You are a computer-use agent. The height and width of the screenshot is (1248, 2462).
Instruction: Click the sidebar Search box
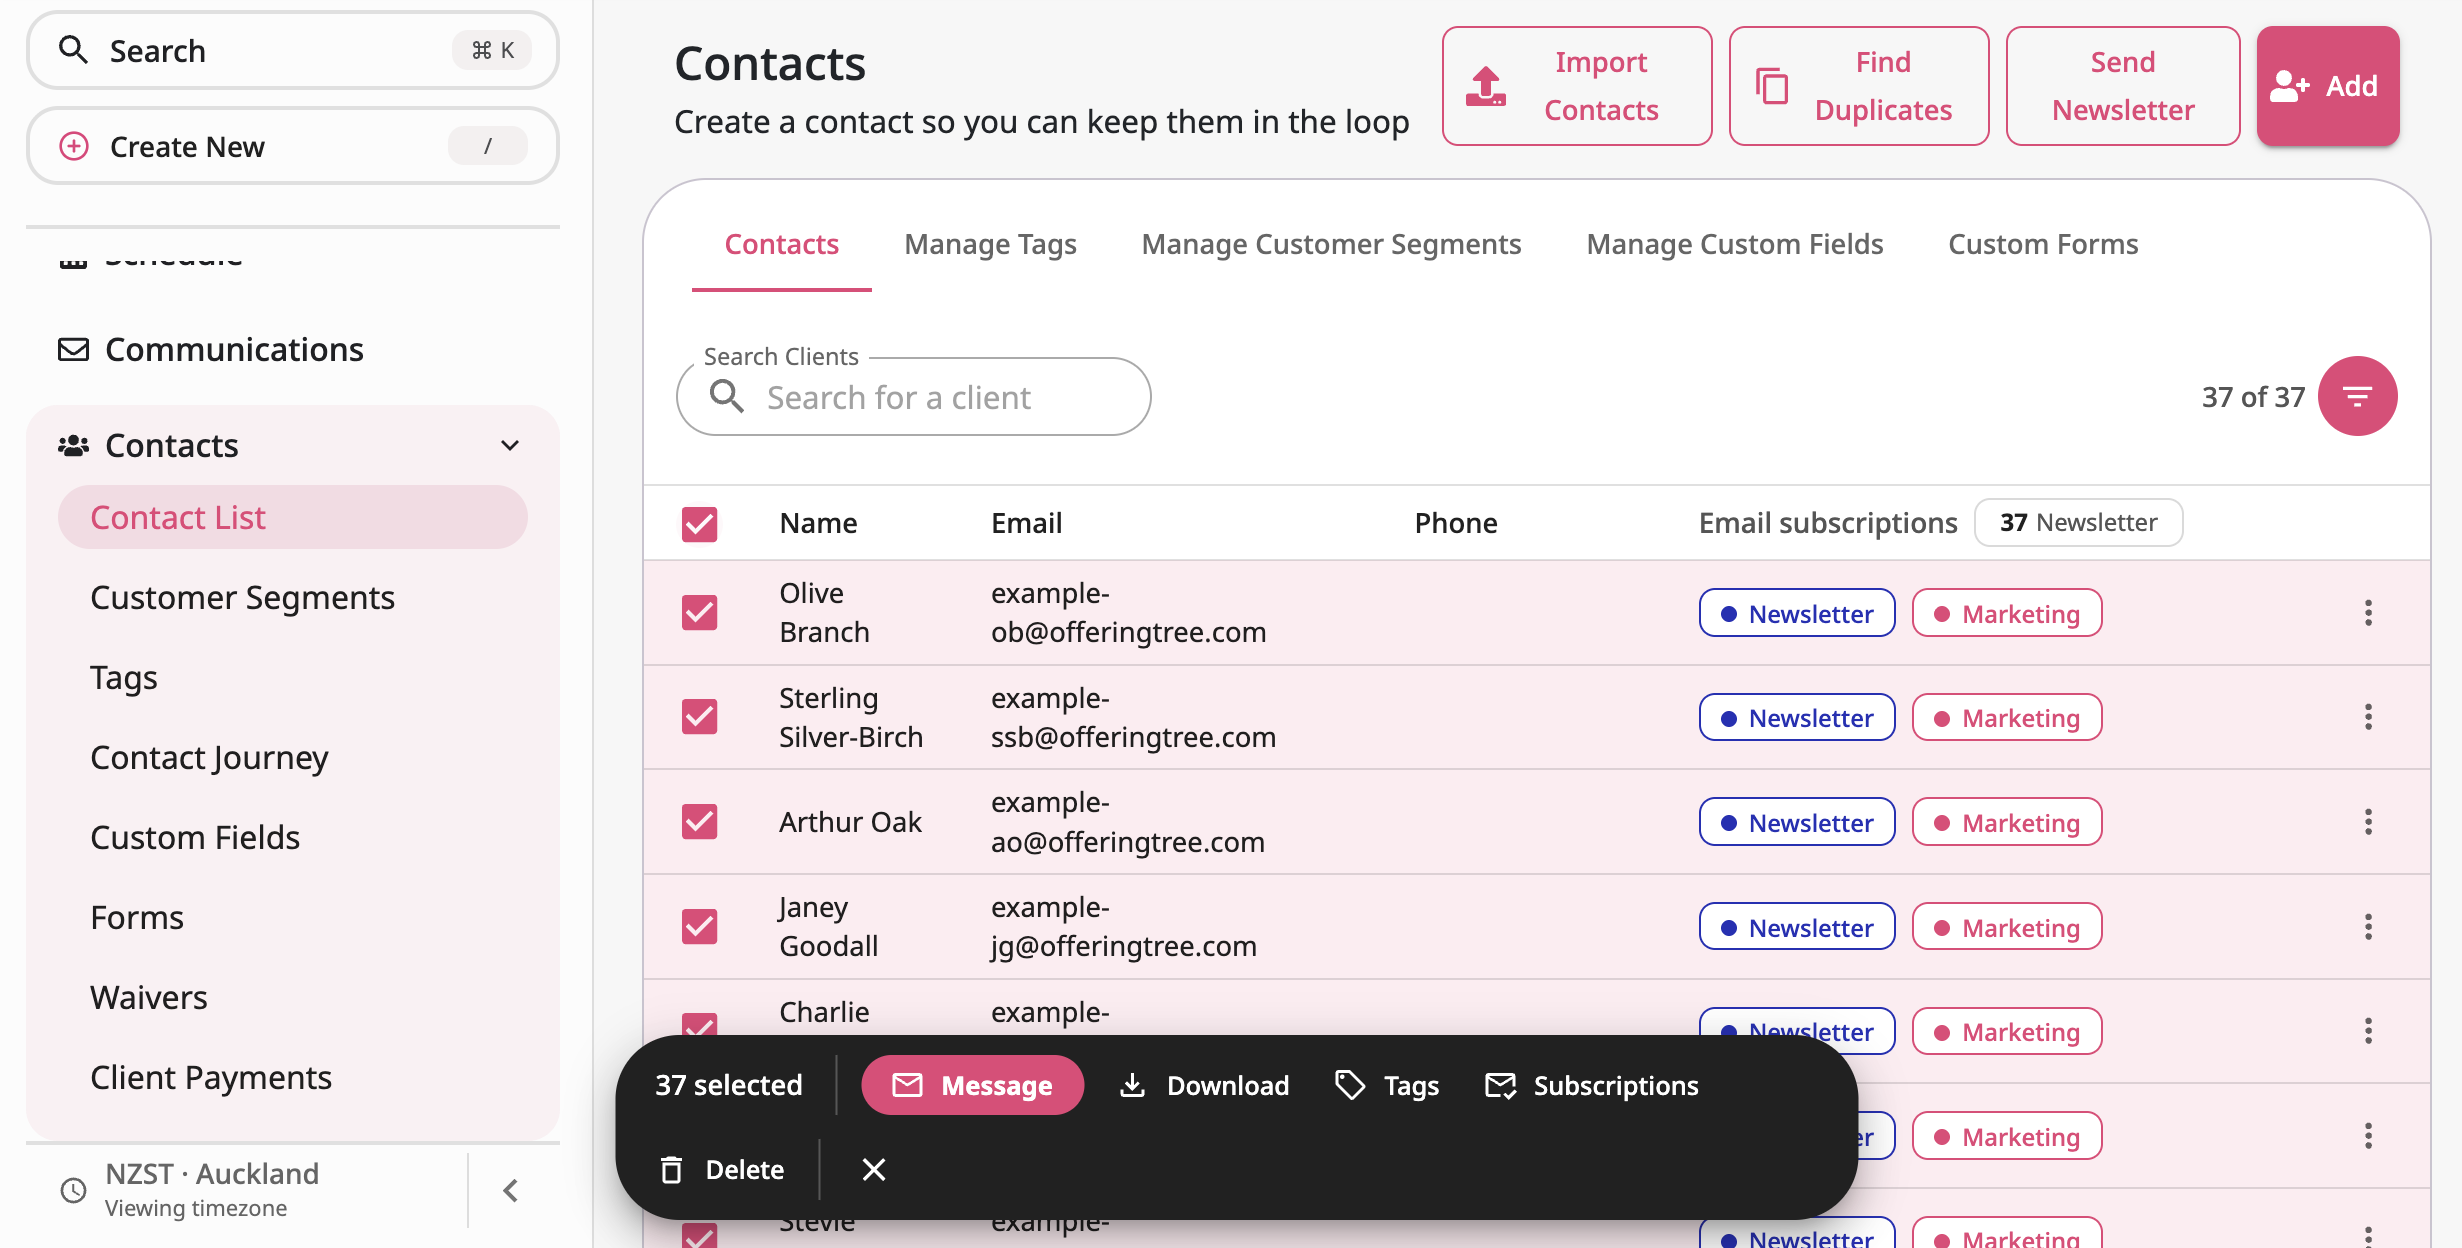[x=292, y=49]
